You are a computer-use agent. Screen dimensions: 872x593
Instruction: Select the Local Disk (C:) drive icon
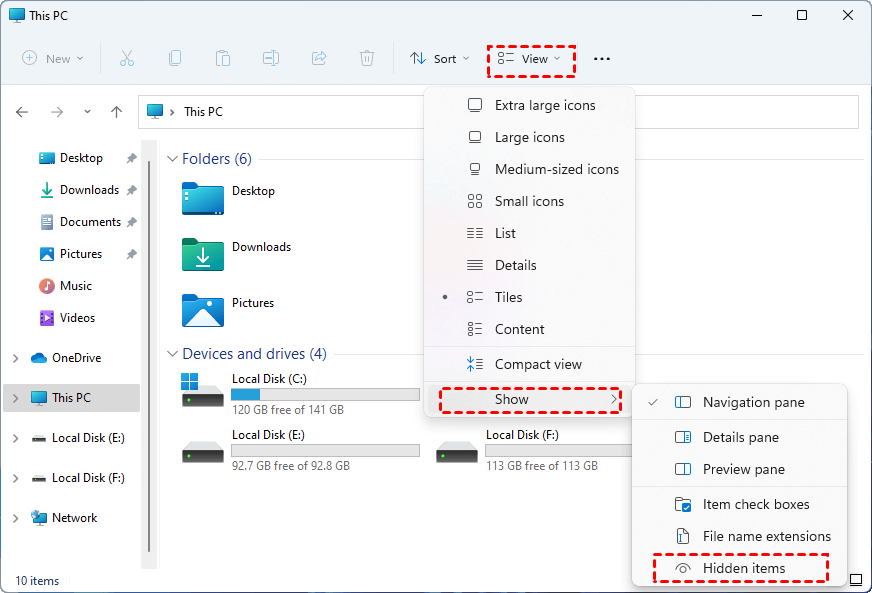pos(202,391)
